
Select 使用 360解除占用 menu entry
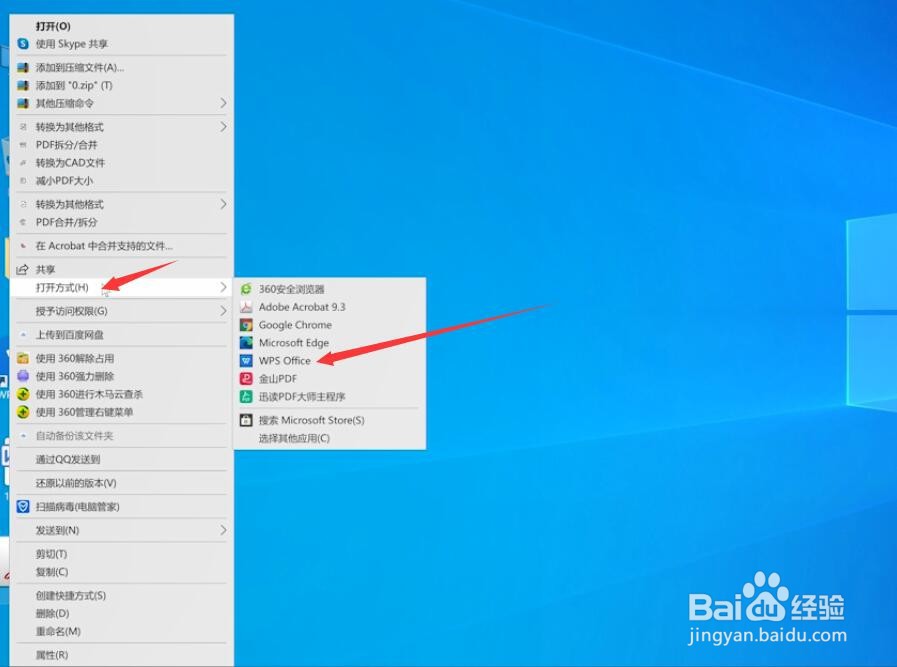pyautogui.click(x=121, y=359)
